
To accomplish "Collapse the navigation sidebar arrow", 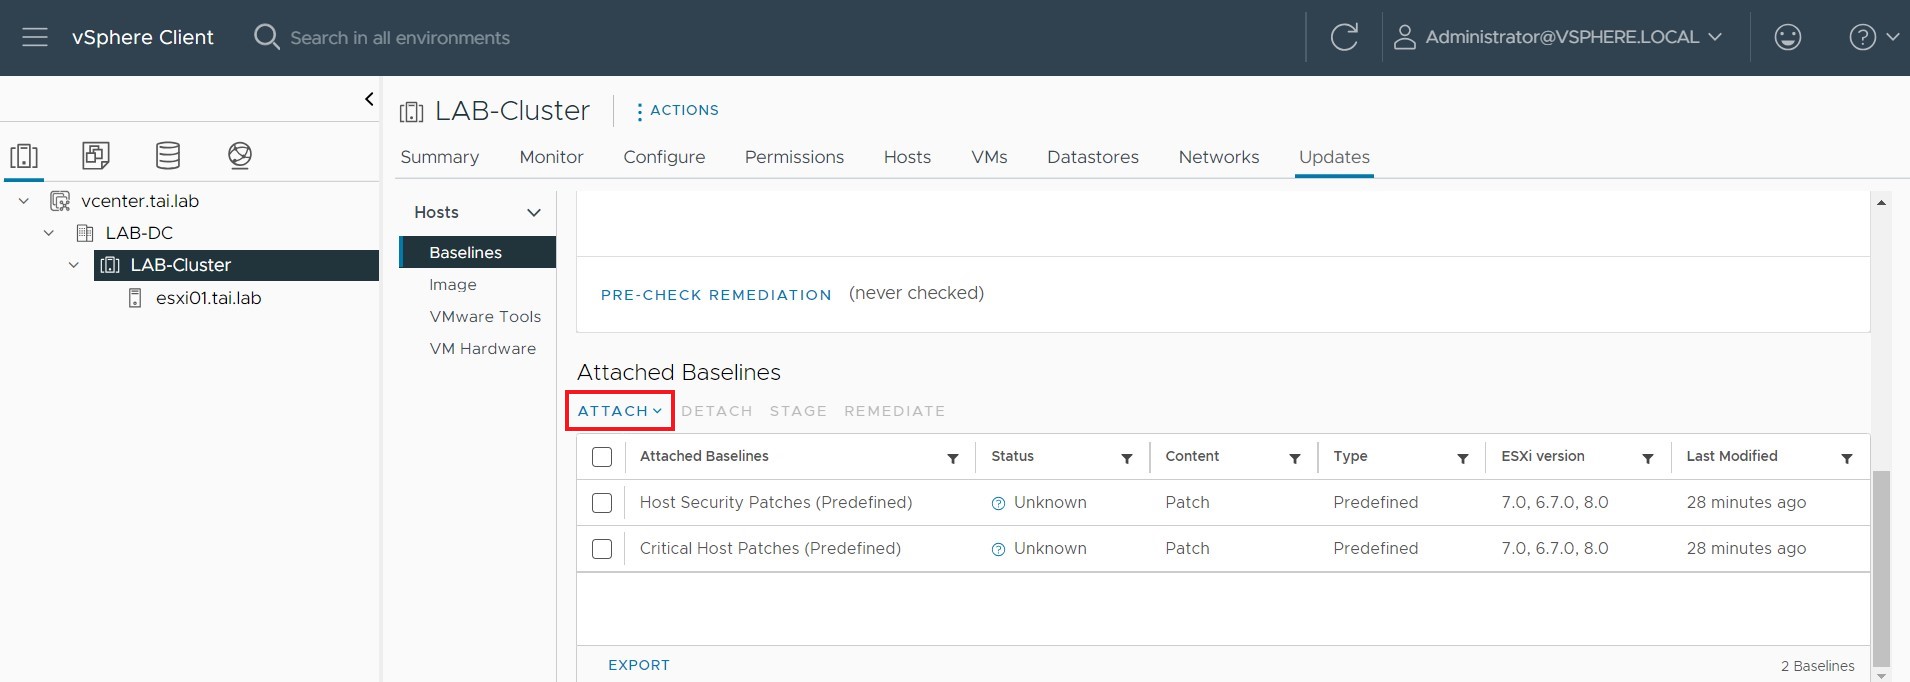I will click(369, 99).
